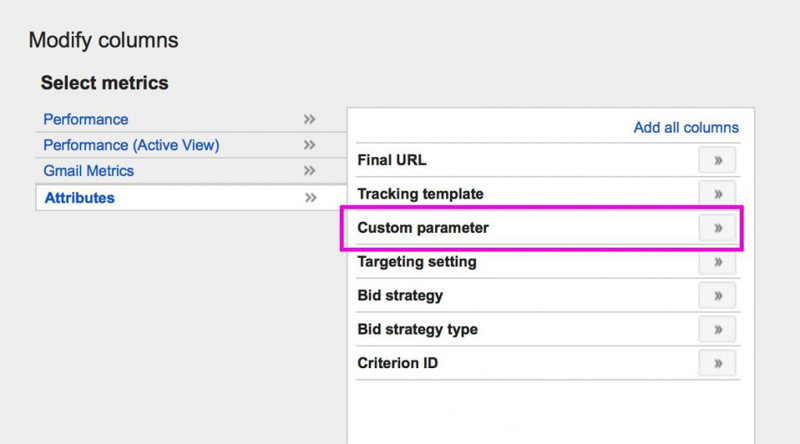The image size is (800, 444).
Task: Expand the chevron next to Performance (Active View)
Action: coord(310,145)
